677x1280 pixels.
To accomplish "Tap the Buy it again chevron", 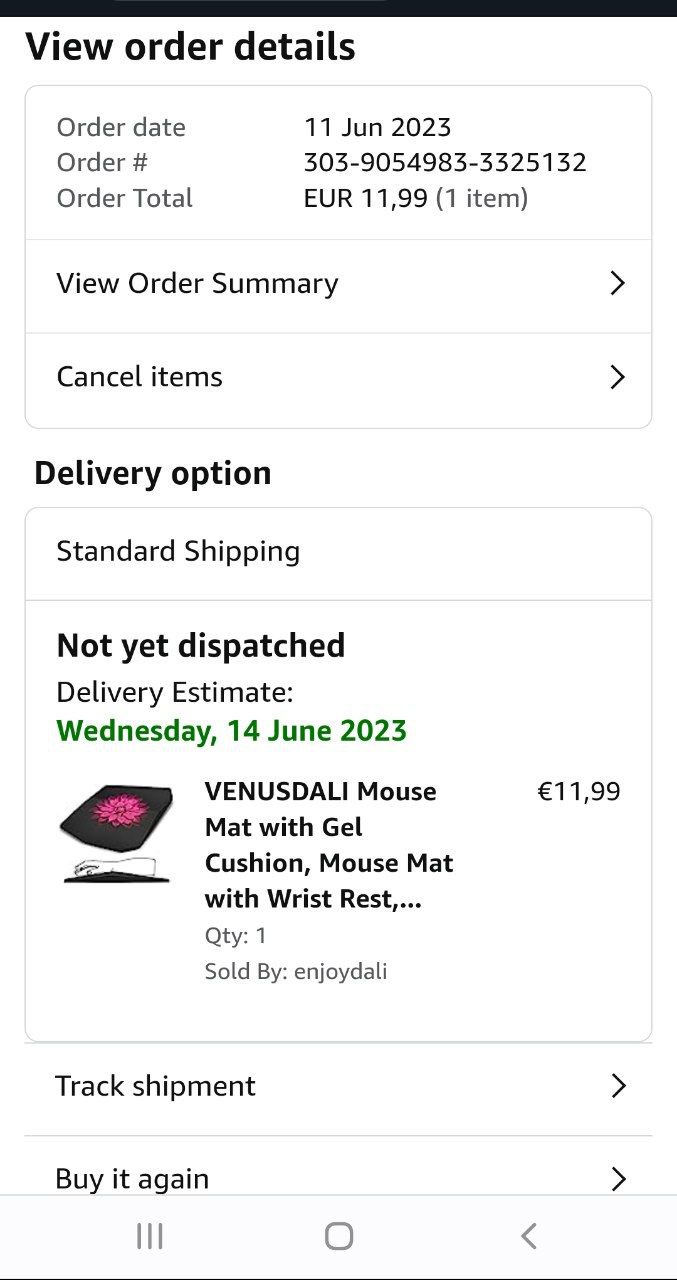I will click(618, 1179).
